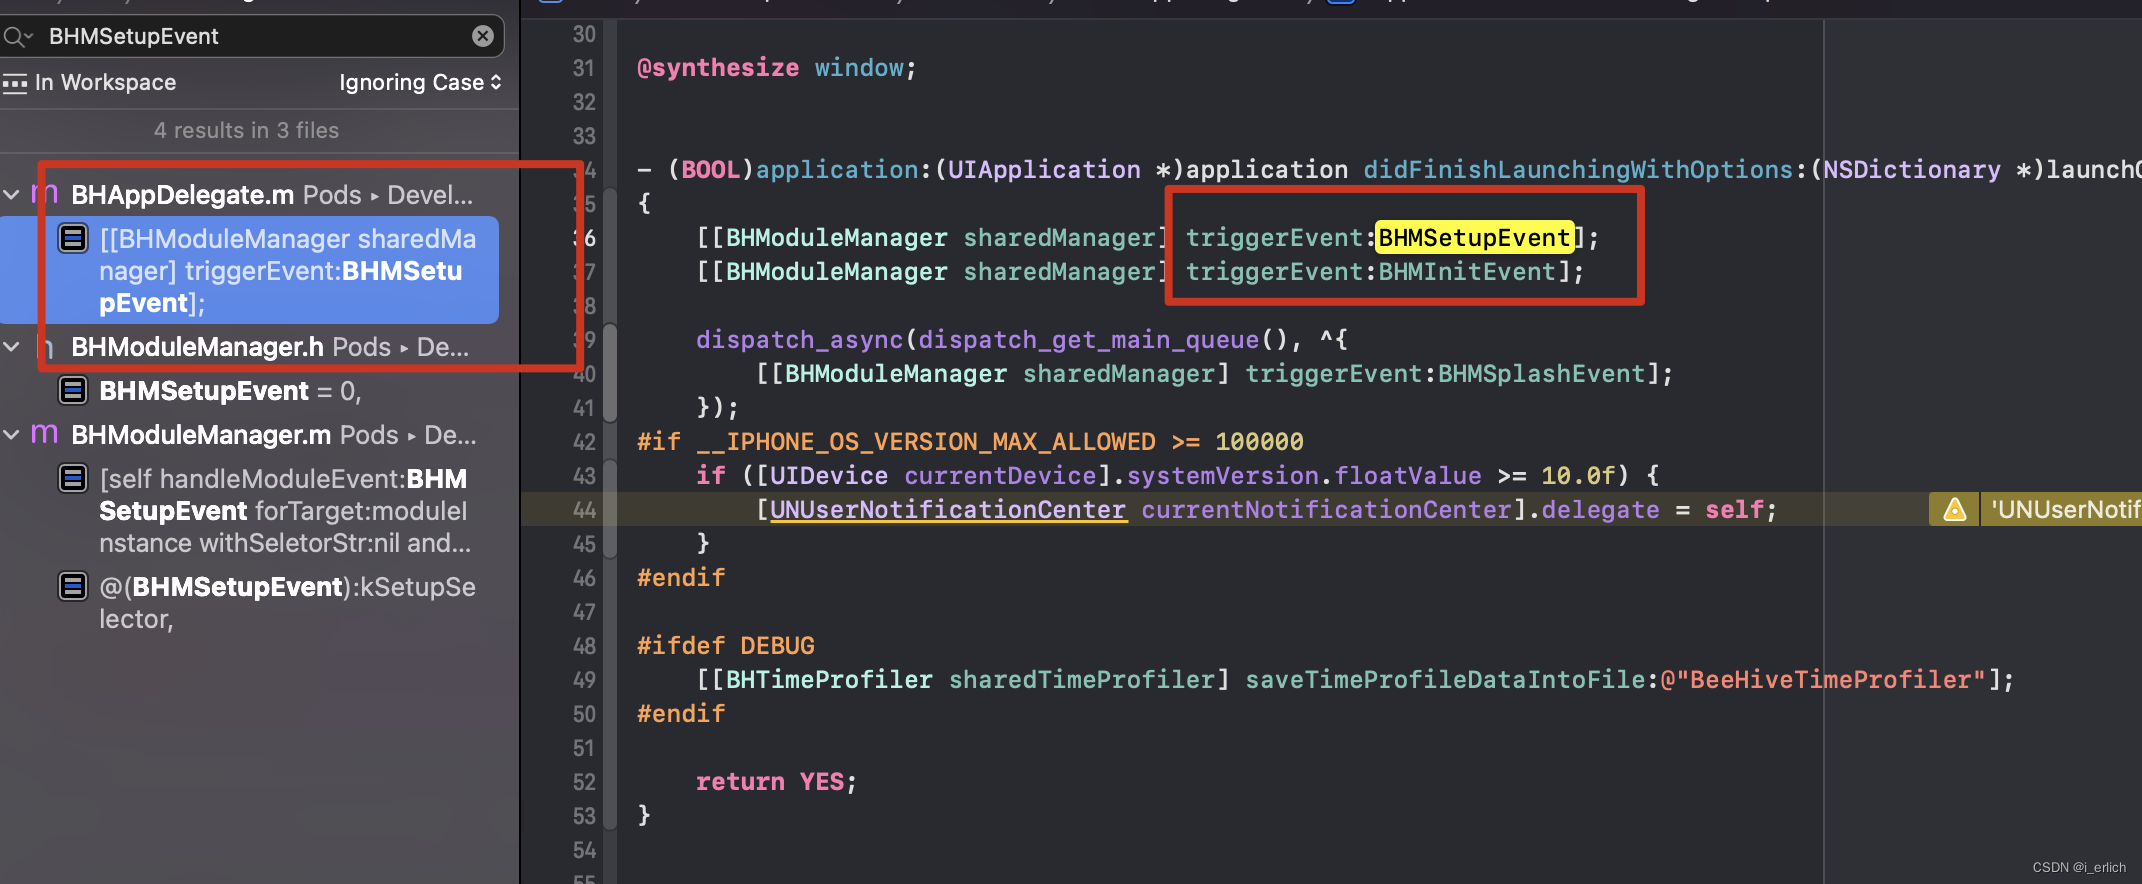Click saveTimeProfileDataIntoFile on line 49
2142x884 pixels.
(1444, 680)
